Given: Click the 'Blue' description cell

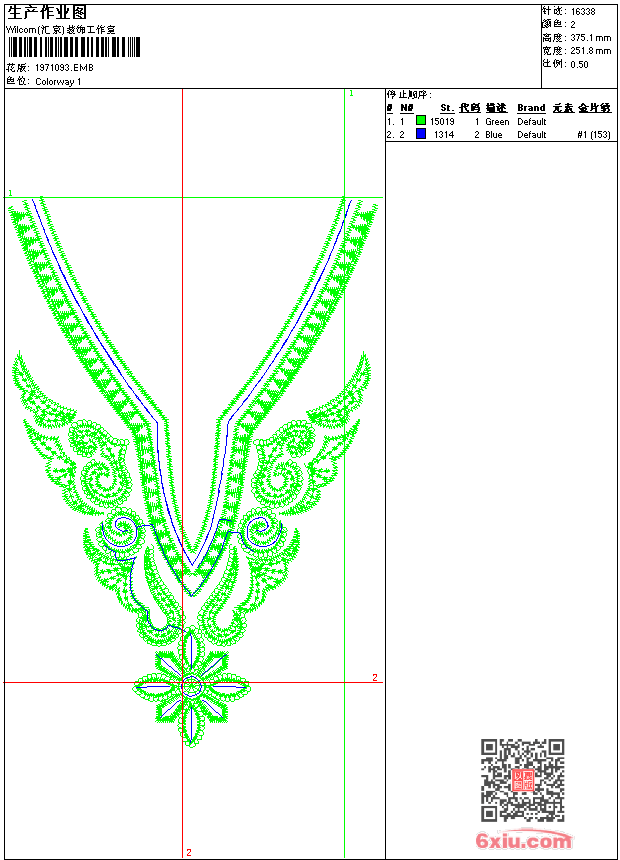Looking at the screenshot, I should [494, 134].
